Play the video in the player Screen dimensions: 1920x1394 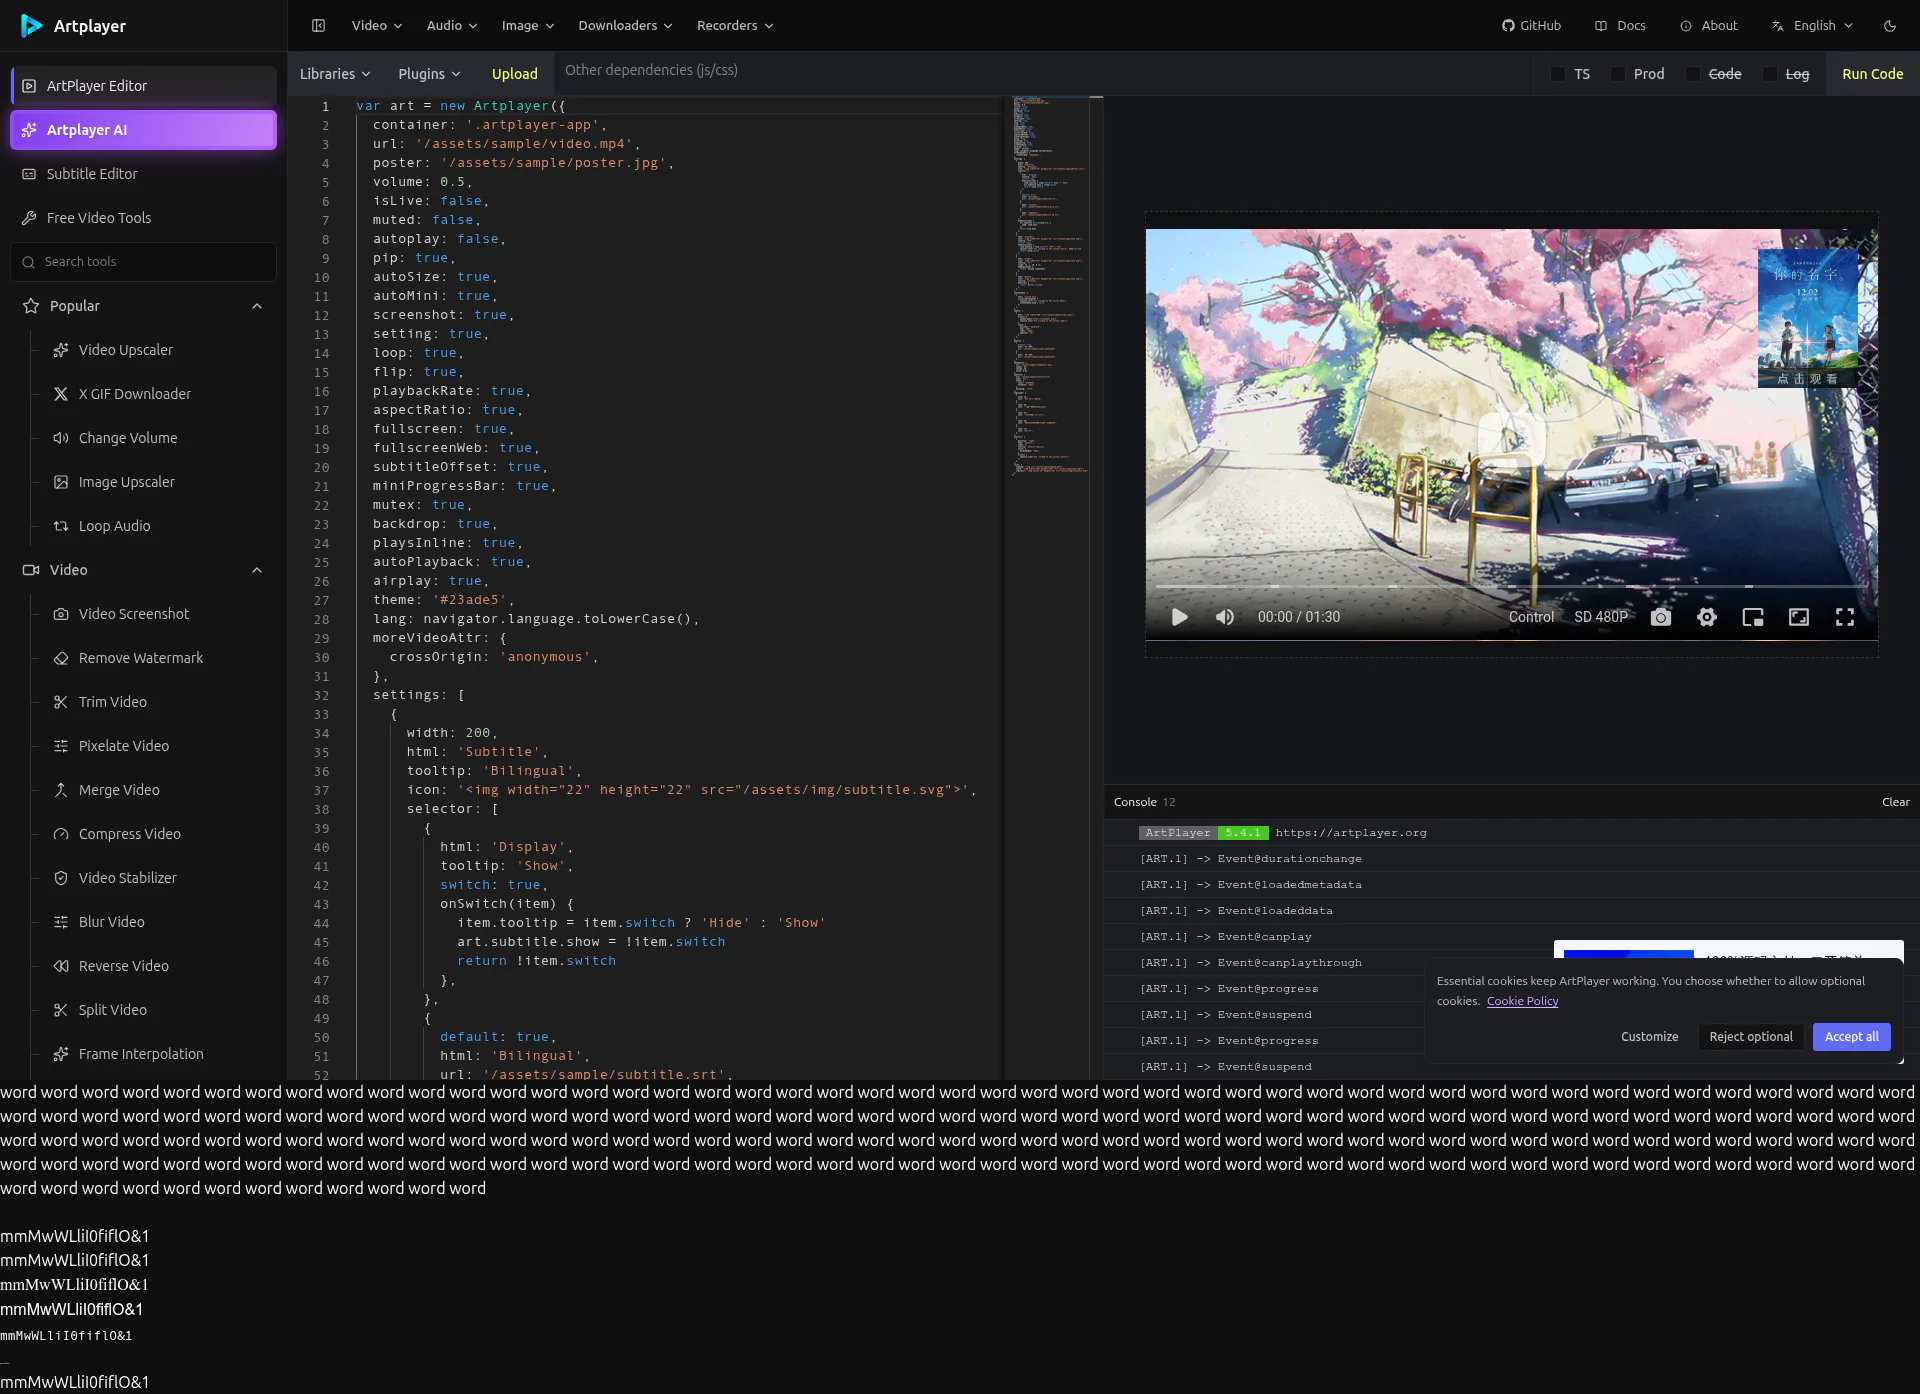[1179, 617]
